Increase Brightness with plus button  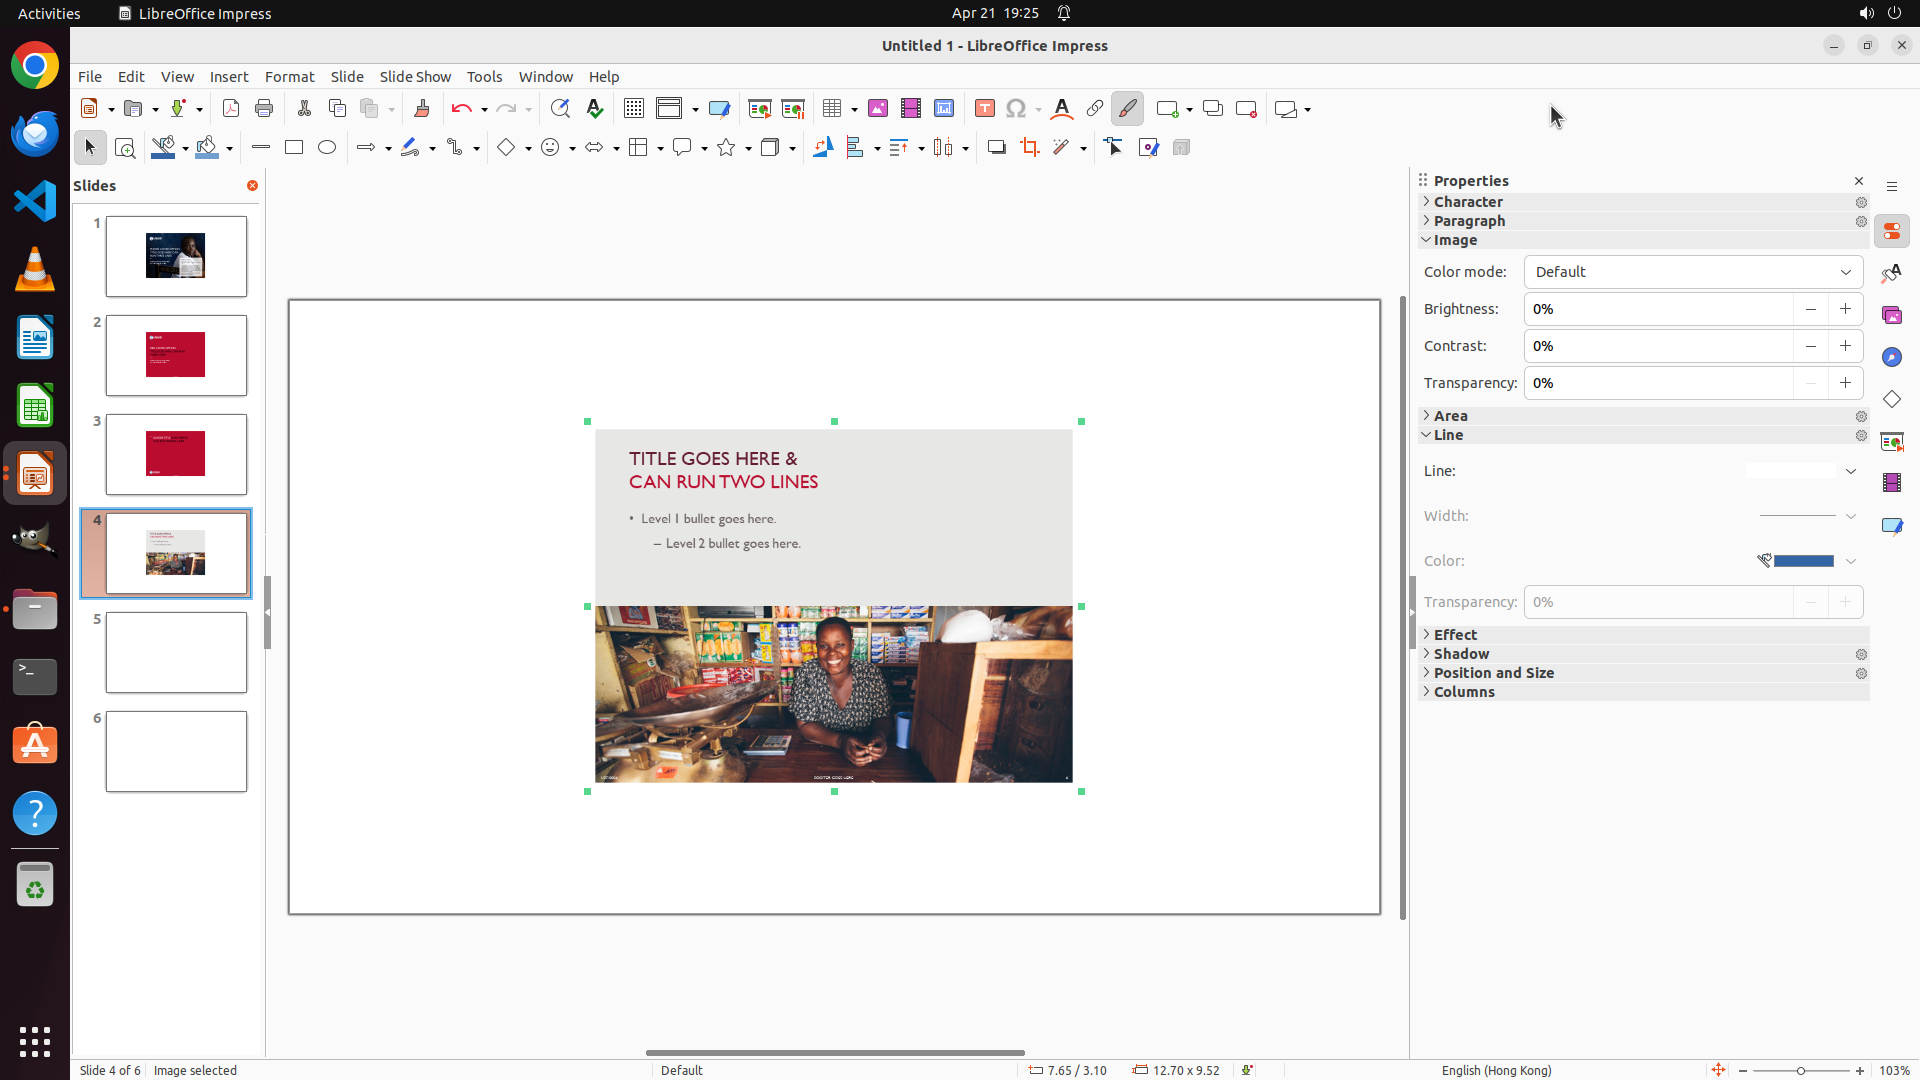pos(1845,309)
